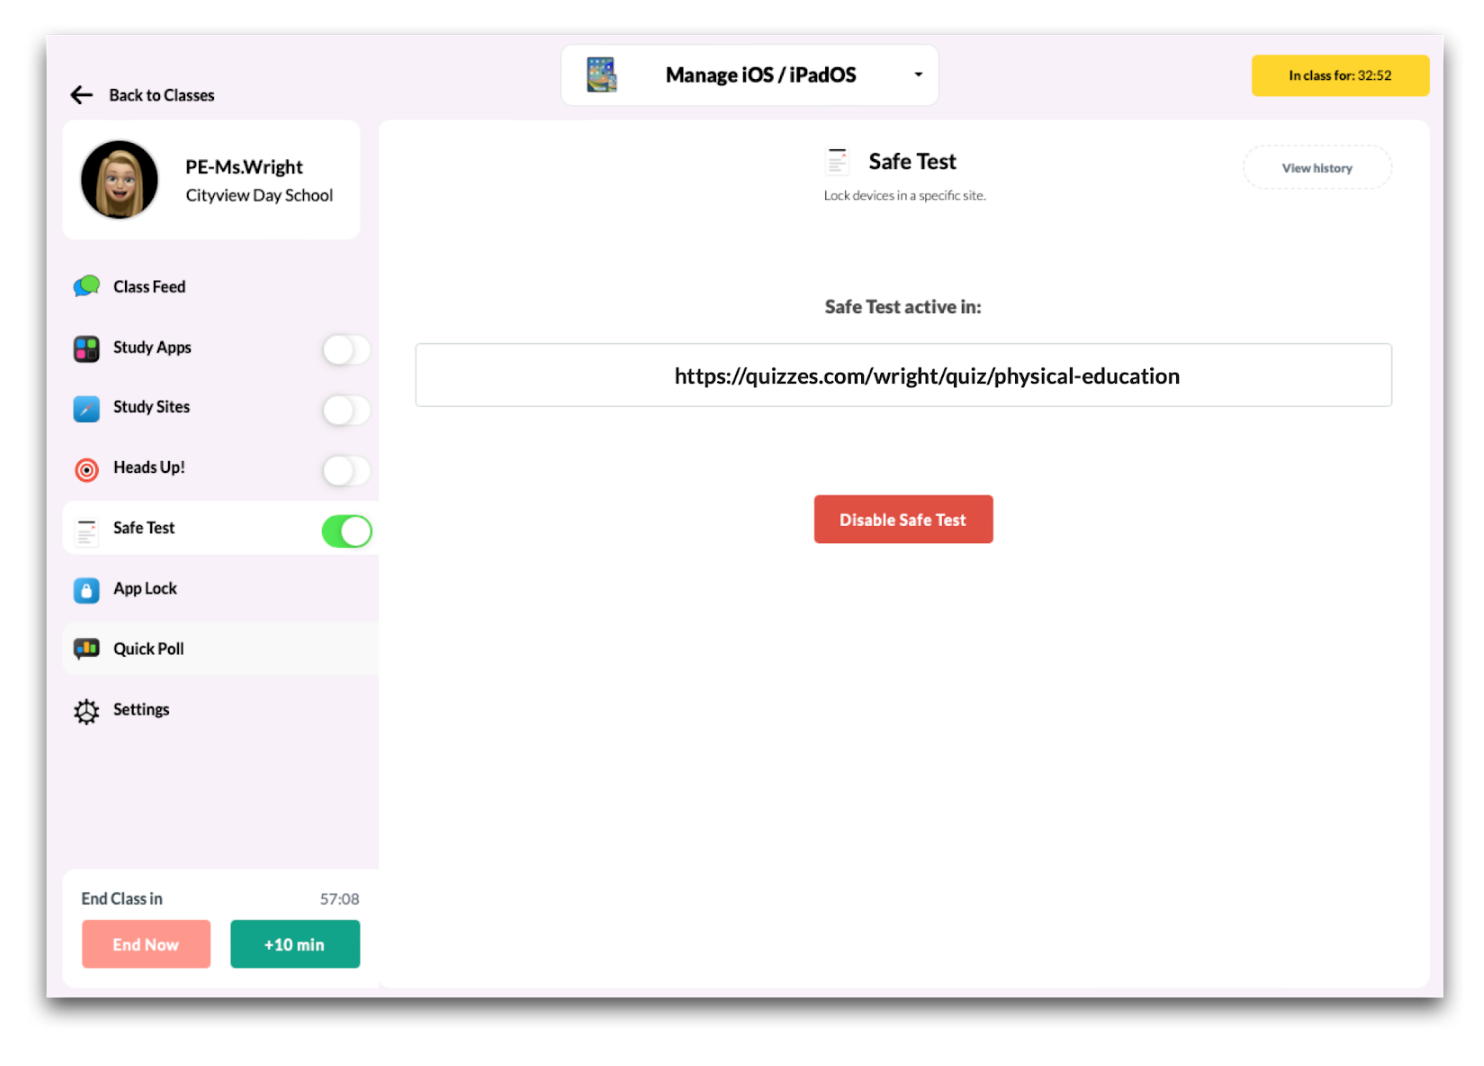Select App Lock in the sidebar
This screenshot has height=1066, width=1484.
pyautogui.click(x=145, y=589)
